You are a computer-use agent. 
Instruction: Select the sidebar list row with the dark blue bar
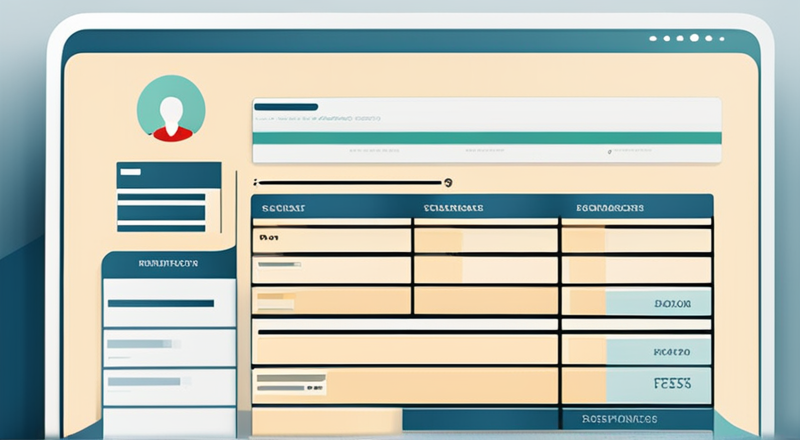tap(169, 303)
